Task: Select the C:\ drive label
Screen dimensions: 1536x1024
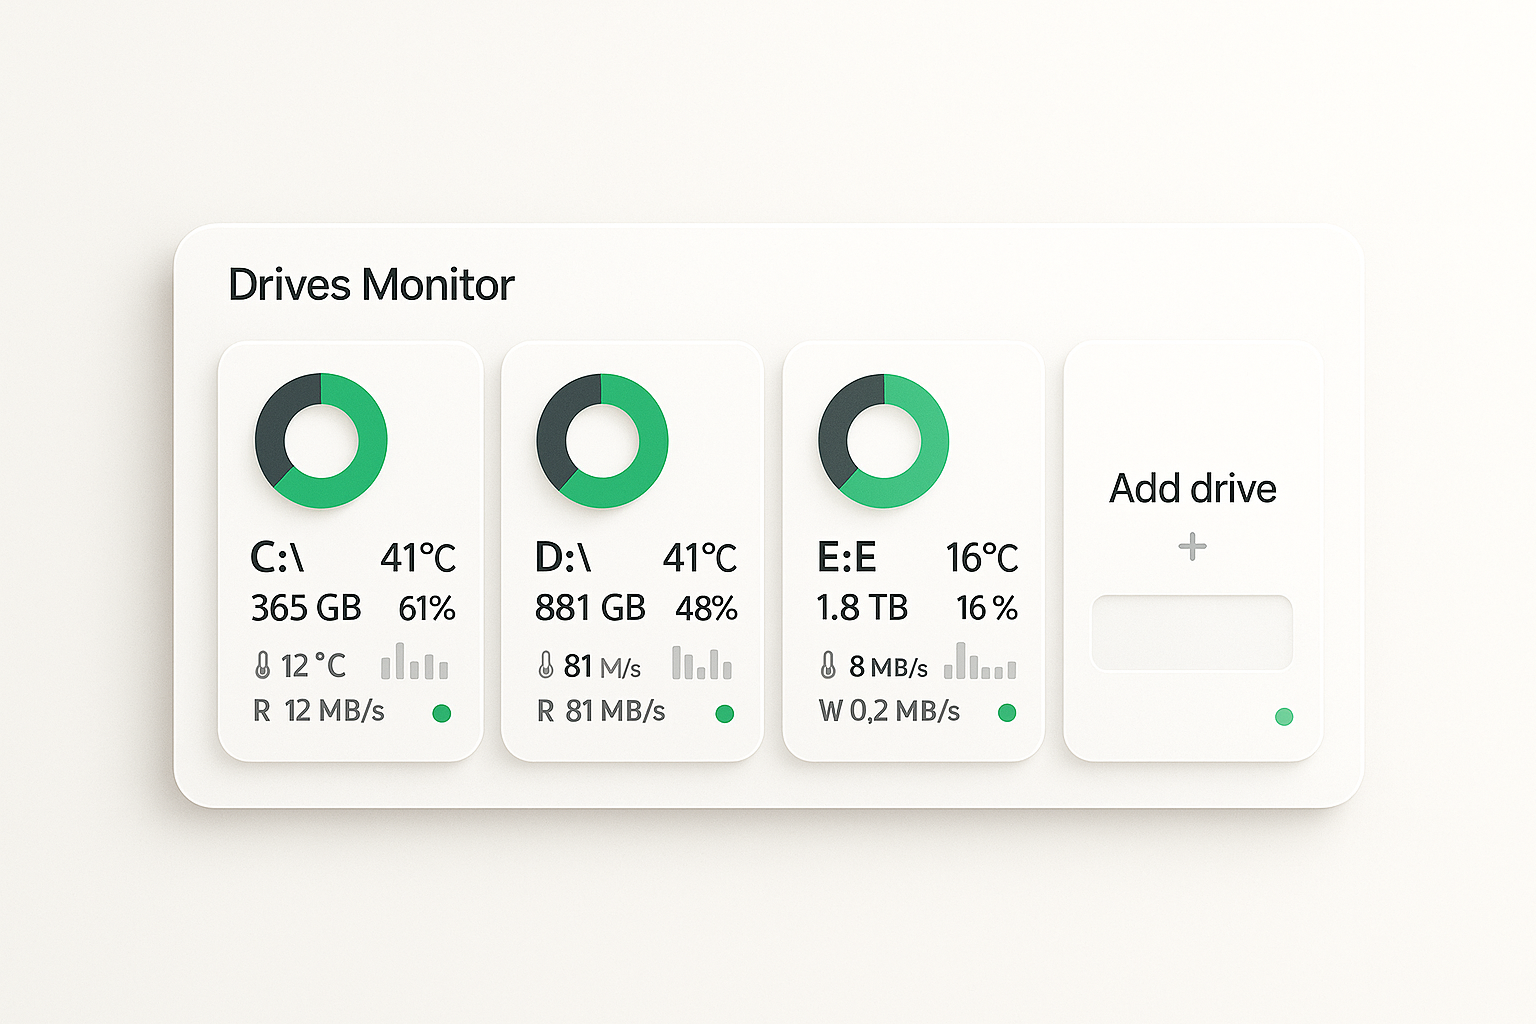Action: click(x=277, y=557)
